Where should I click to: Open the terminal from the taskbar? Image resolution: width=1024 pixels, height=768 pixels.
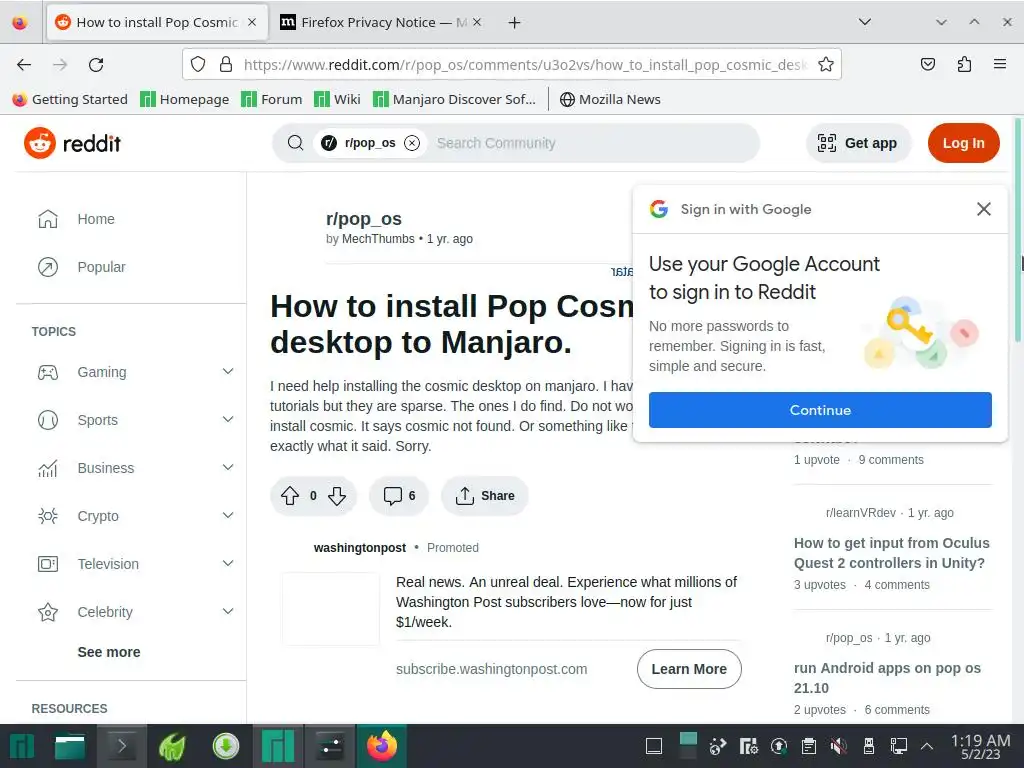tap(121, 746)
